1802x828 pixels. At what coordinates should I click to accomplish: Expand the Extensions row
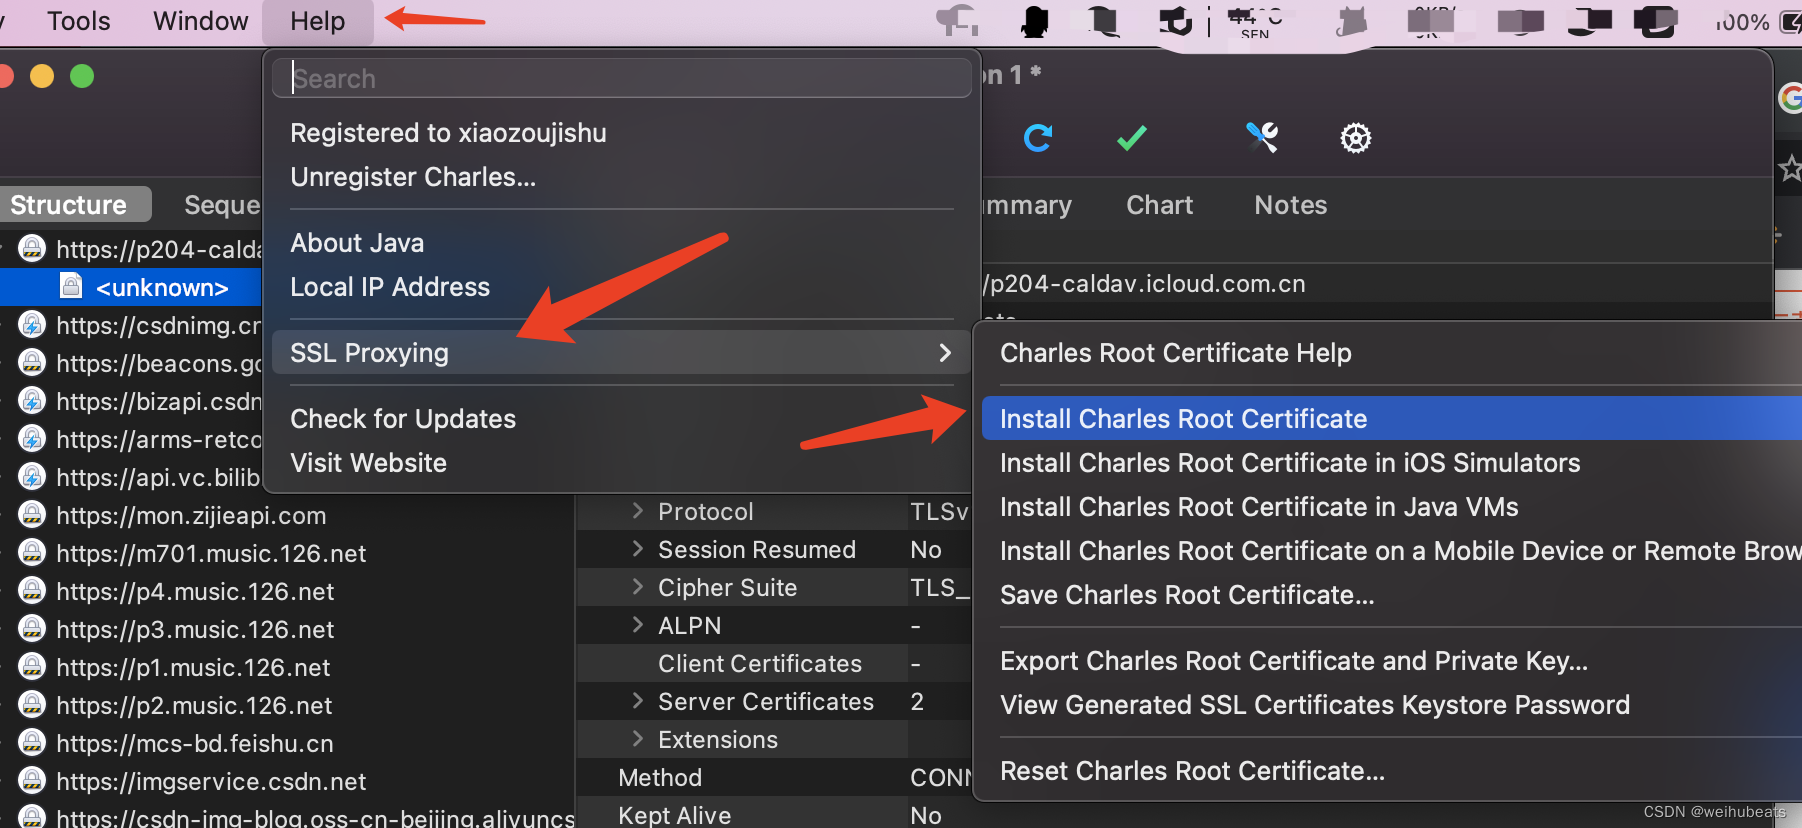coord(638,739)
